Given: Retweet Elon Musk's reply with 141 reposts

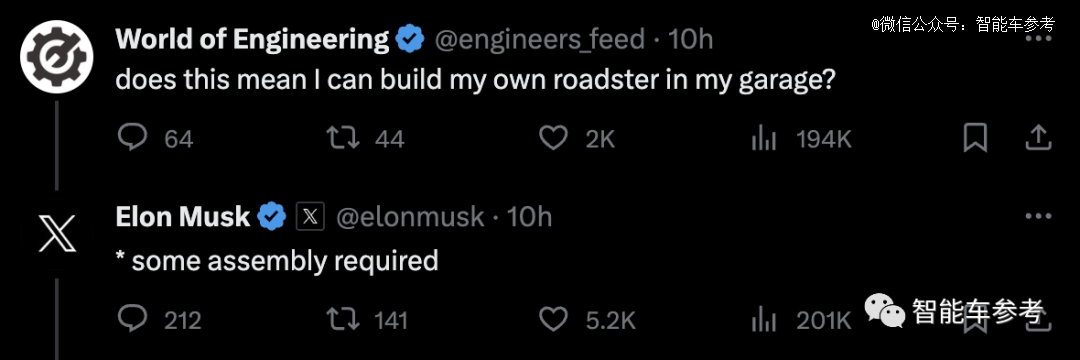Looking at the screenshot, I should [x=343, y=319].
